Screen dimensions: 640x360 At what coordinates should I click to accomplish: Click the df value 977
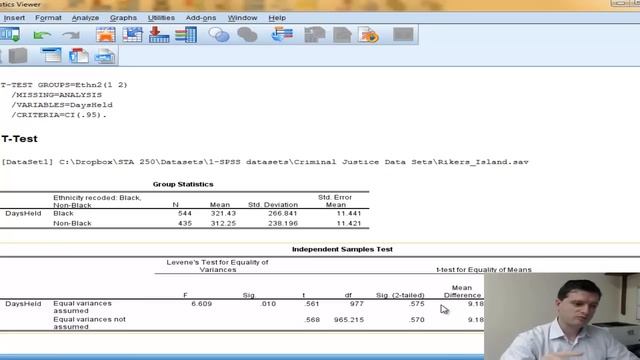(356, 304)
